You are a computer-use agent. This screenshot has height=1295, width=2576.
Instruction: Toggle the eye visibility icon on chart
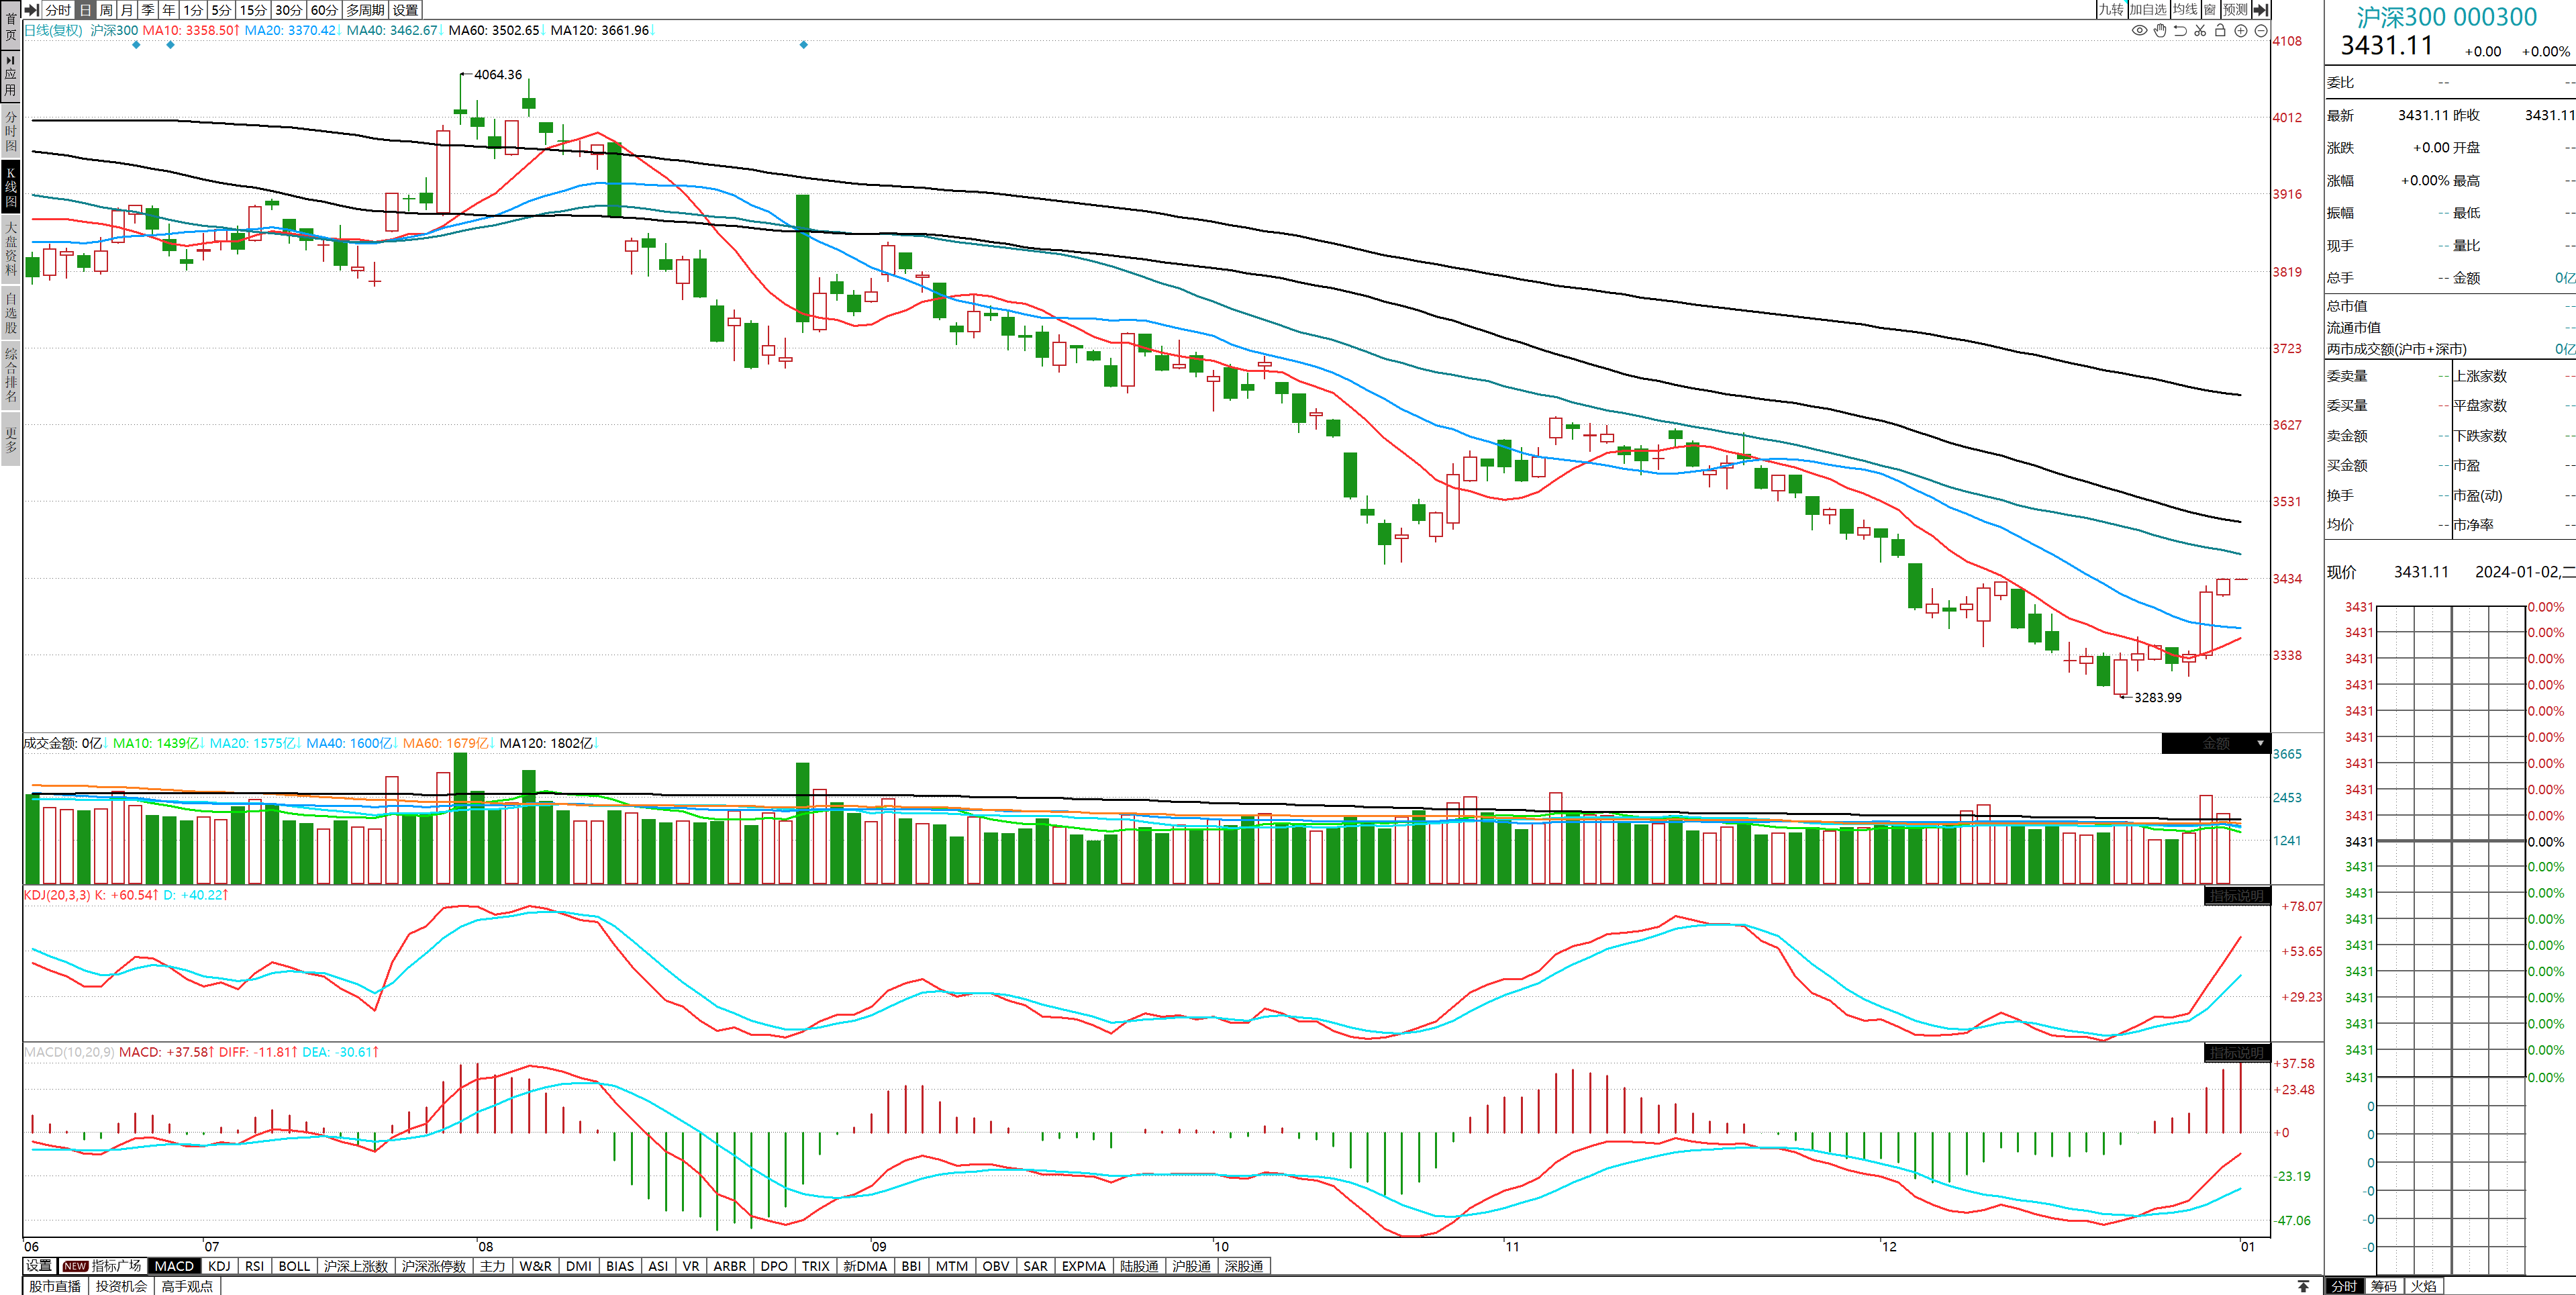(x=2139, y=30)
